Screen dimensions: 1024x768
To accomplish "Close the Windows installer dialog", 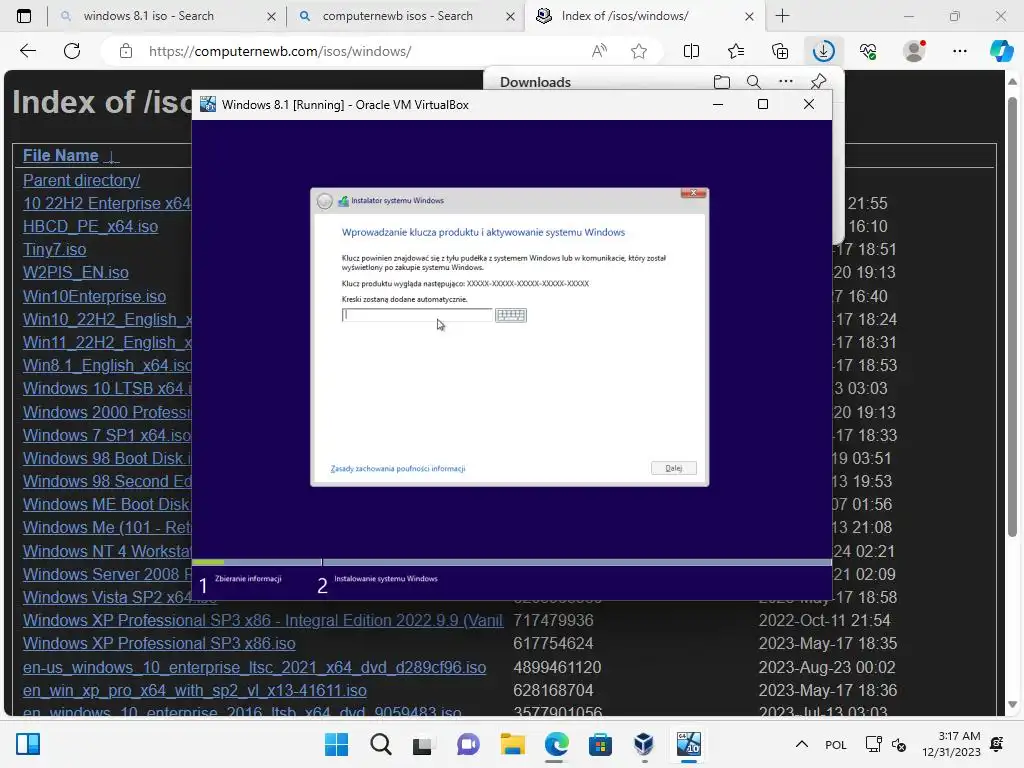I will point(693,193).
